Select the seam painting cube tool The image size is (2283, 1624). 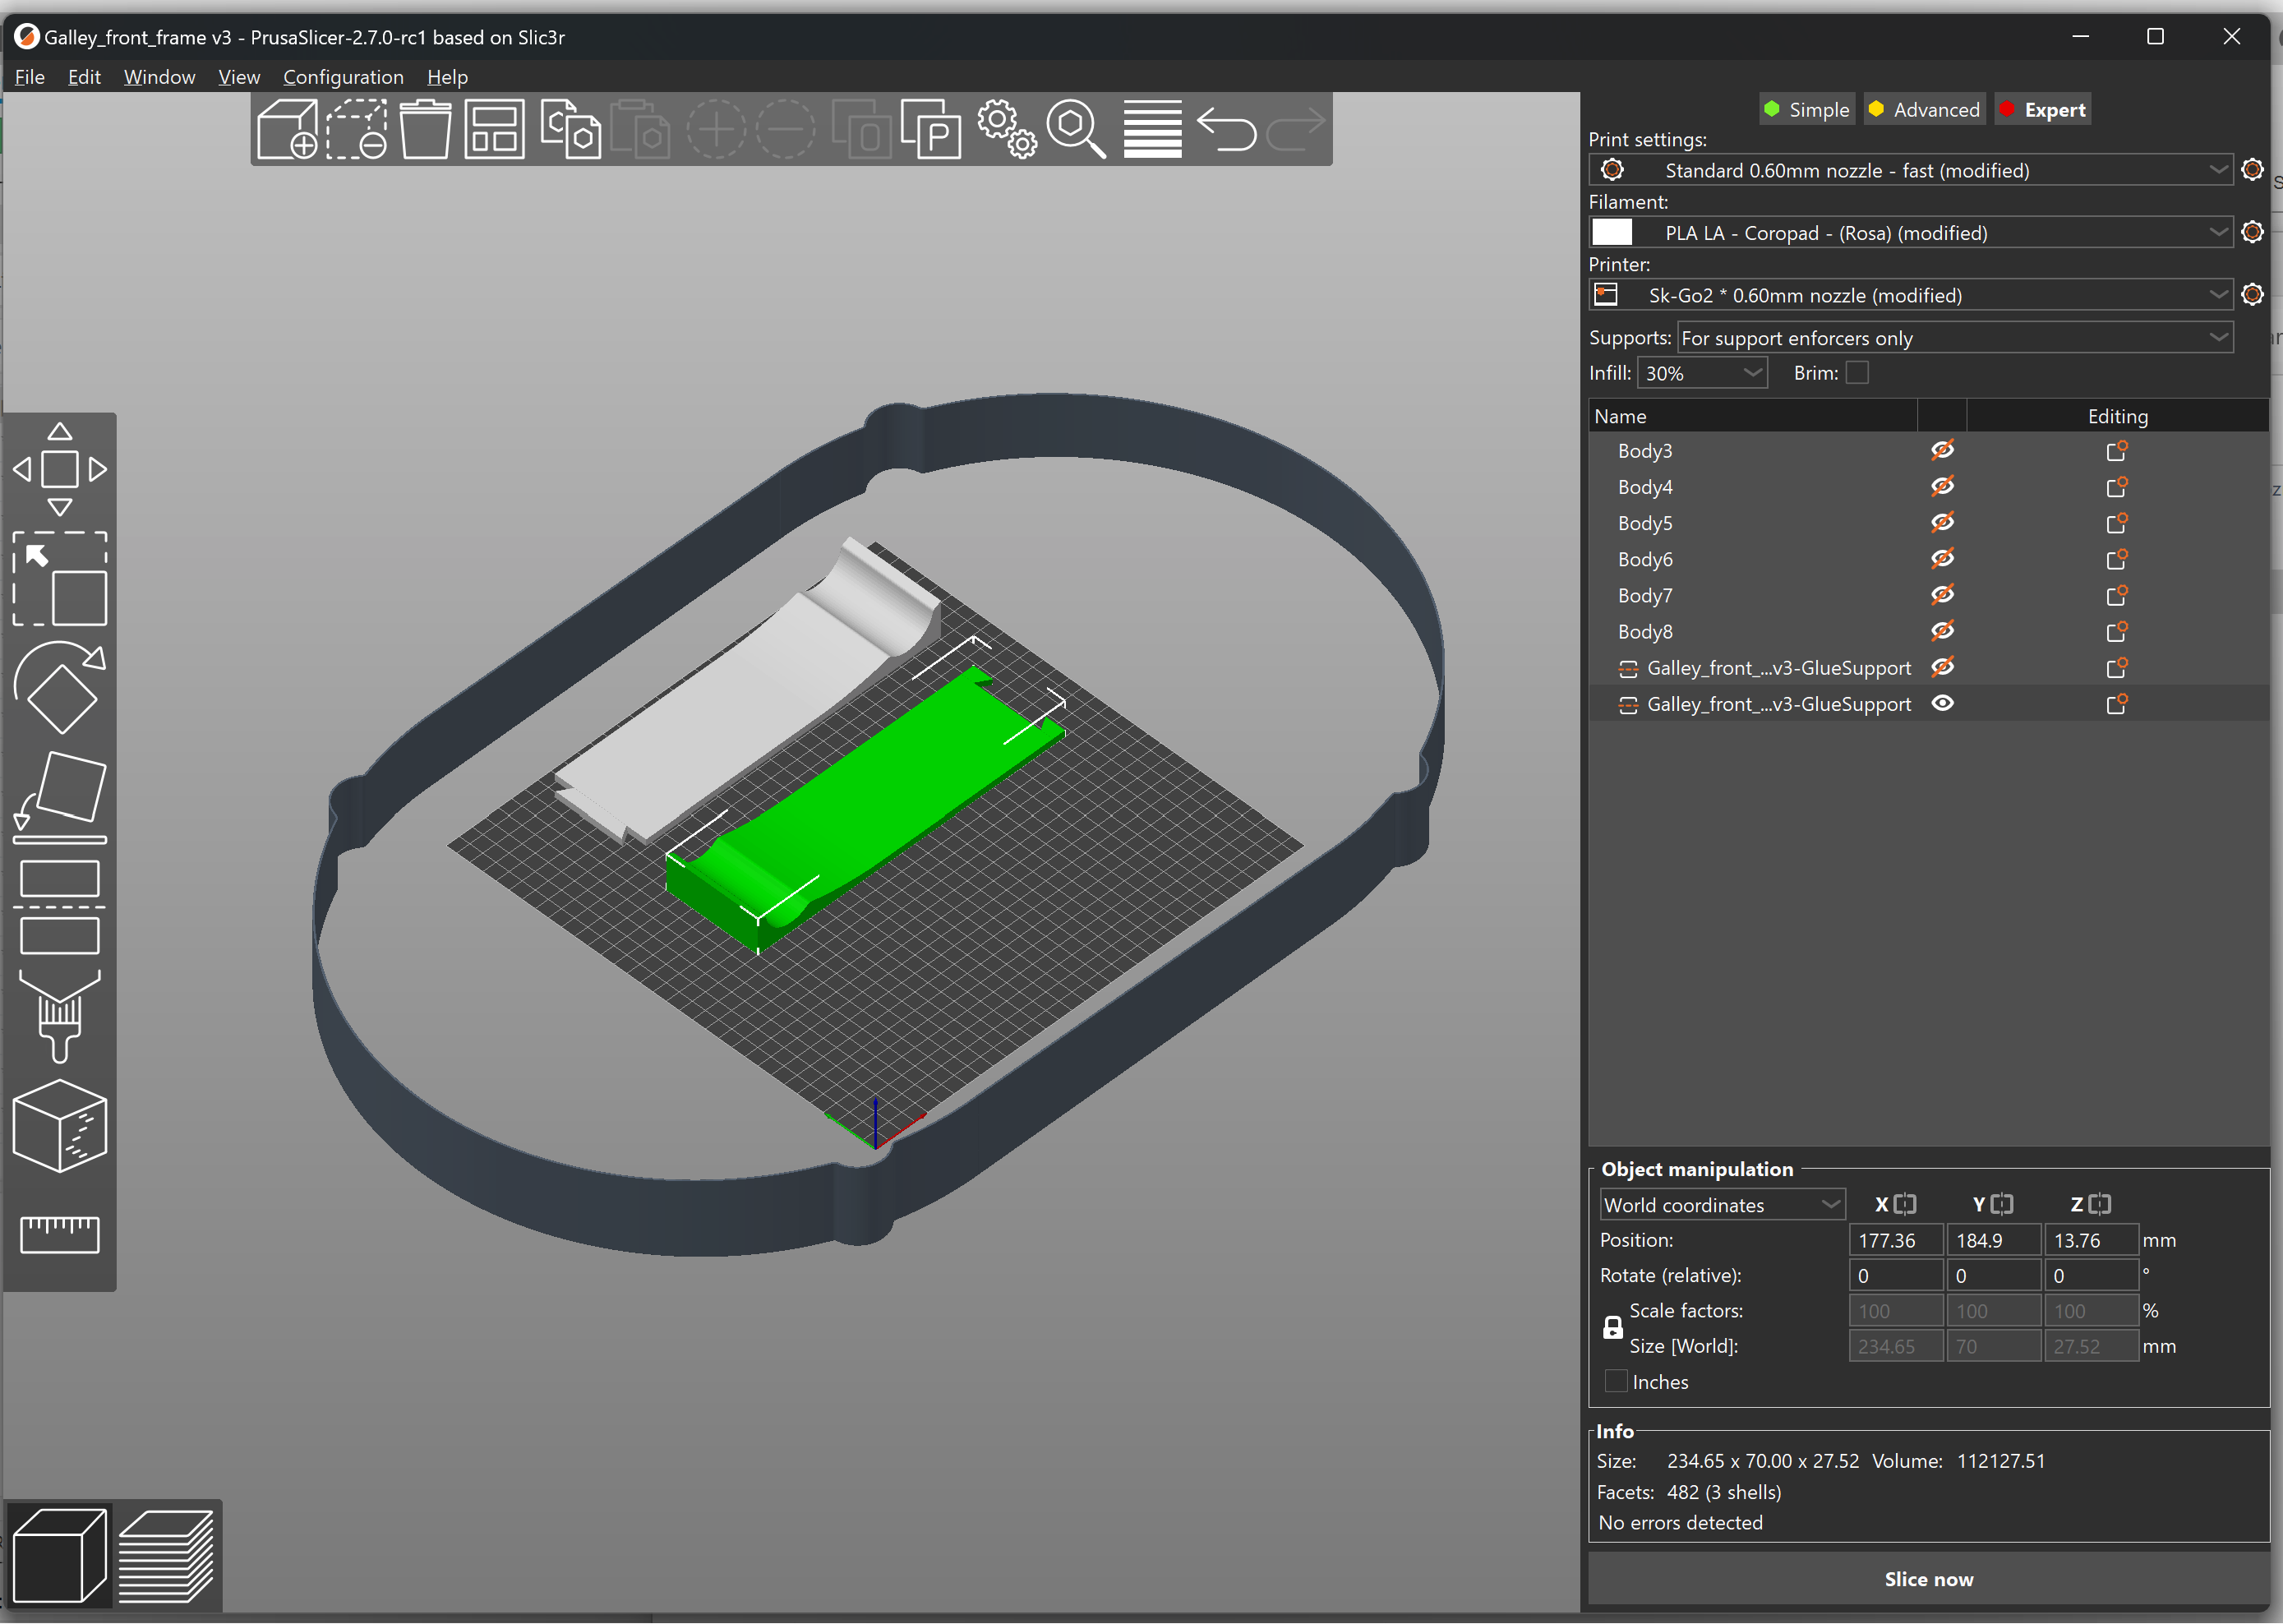(x=59, y=1126)
